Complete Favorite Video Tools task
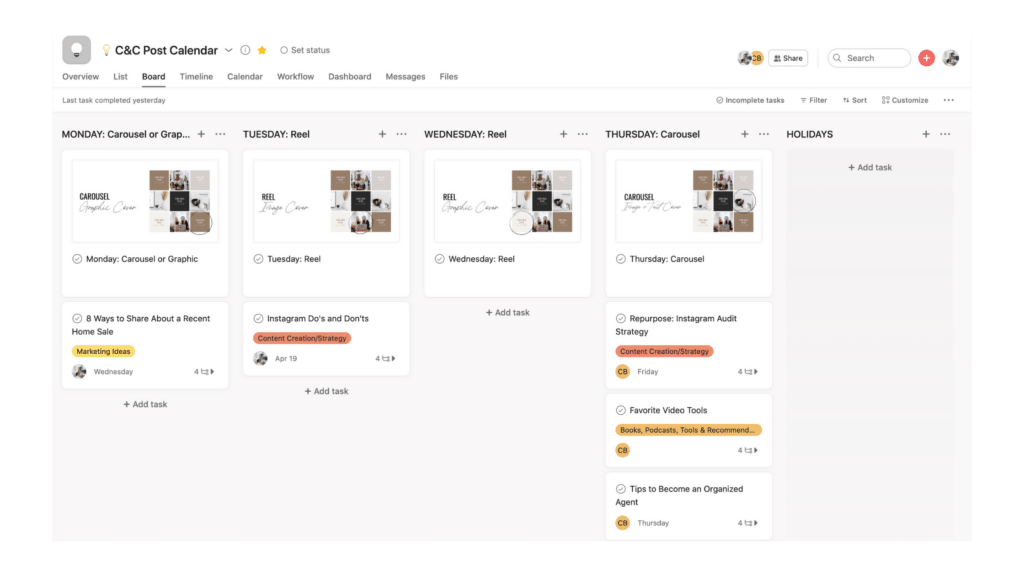 tap(620, 411)
